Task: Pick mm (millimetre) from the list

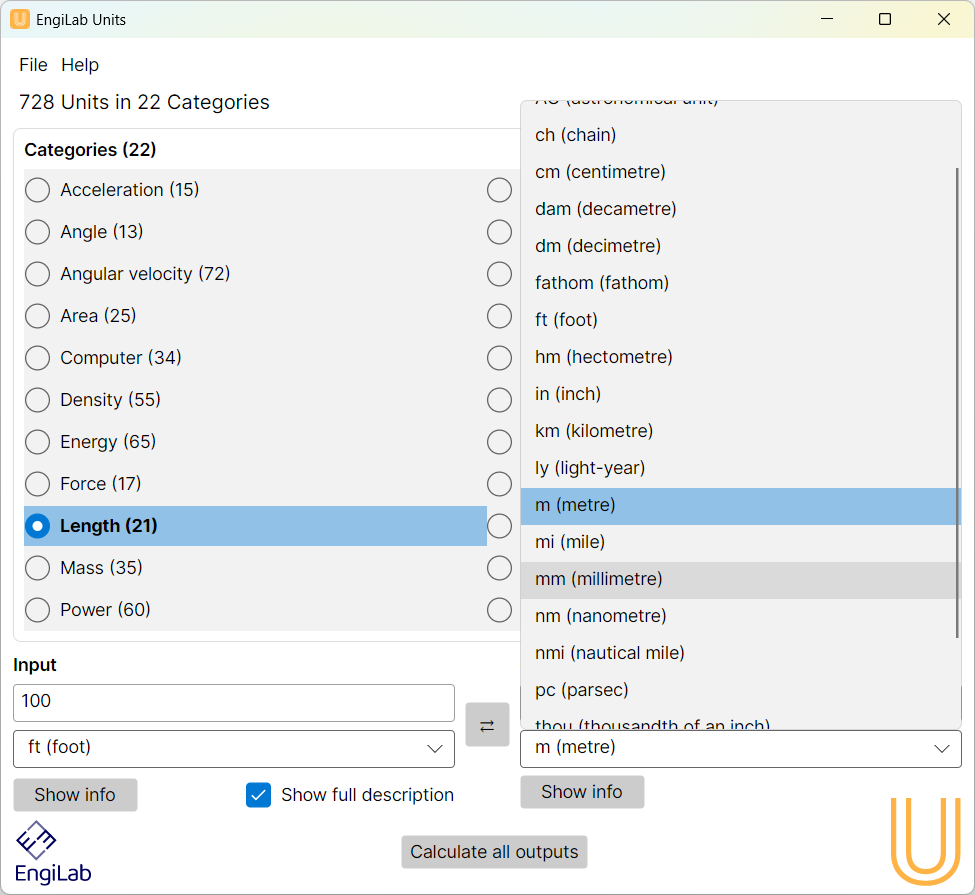Action: (x=599, y=579)
